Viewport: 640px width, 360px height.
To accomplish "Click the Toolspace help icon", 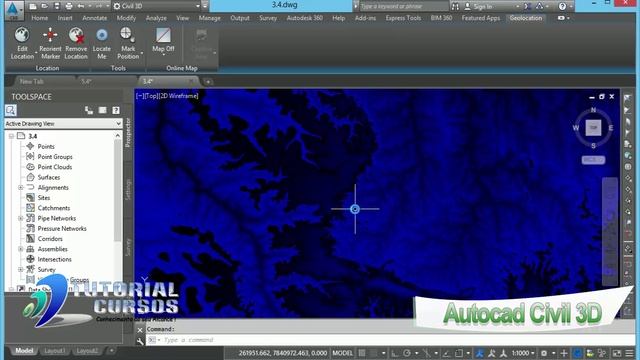I will coord(116,110).
